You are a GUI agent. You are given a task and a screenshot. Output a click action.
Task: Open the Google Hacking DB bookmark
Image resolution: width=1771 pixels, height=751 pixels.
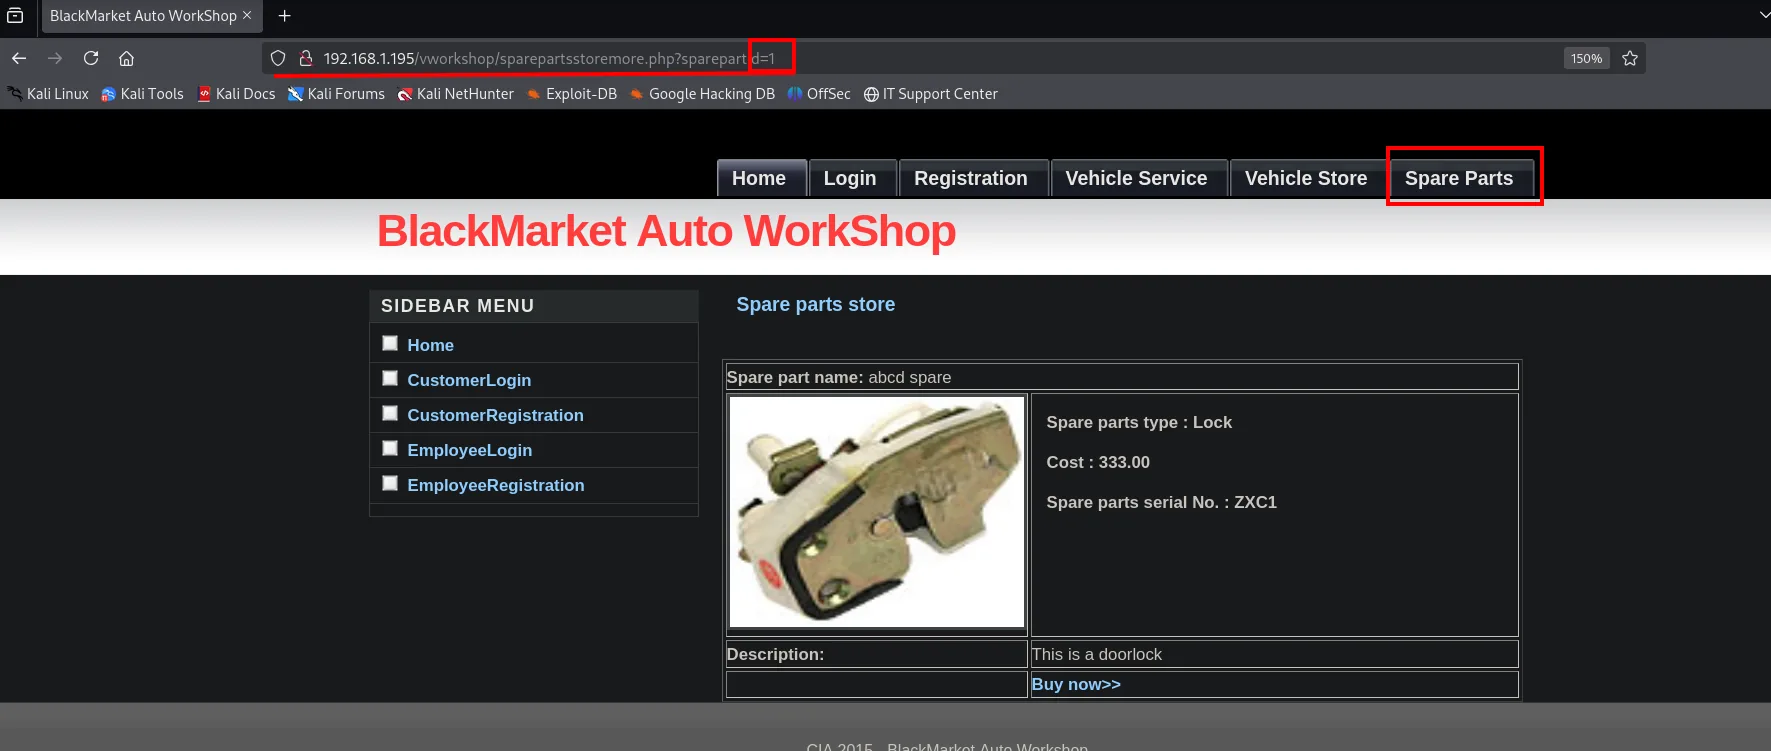tap(702, 94)
